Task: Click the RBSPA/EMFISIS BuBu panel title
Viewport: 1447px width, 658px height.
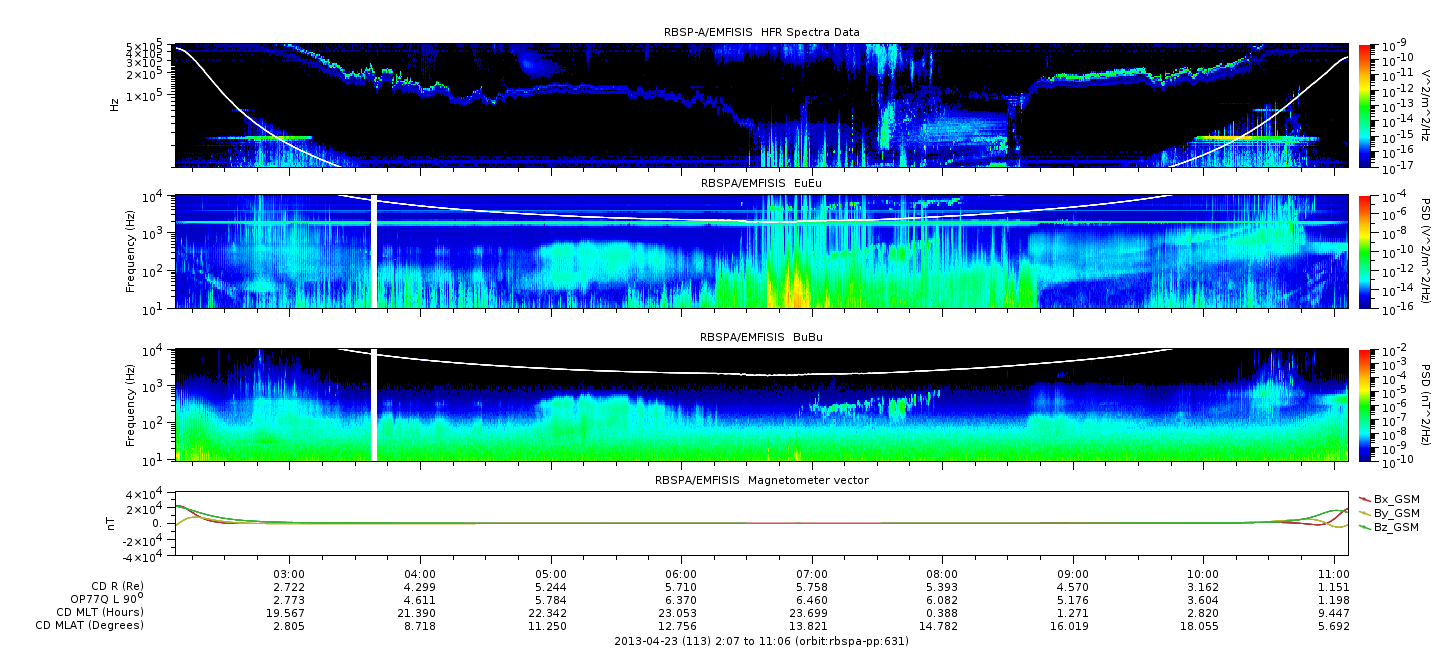Action: [761, 339]
